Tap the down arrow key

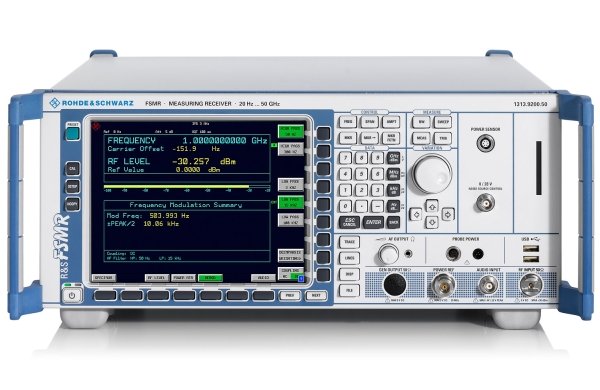pyautogui.click(x=432, y=222)
